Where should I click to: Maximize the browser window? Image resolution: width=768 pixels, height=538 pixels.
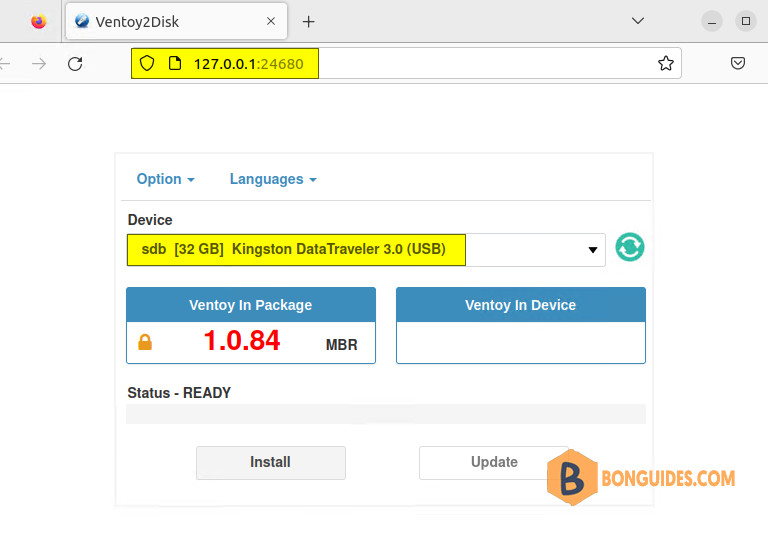point(745,21)
